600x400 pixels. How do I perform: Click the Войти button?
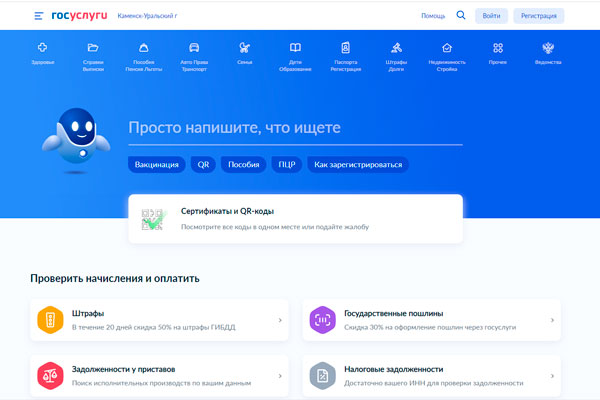click(491, 16)
